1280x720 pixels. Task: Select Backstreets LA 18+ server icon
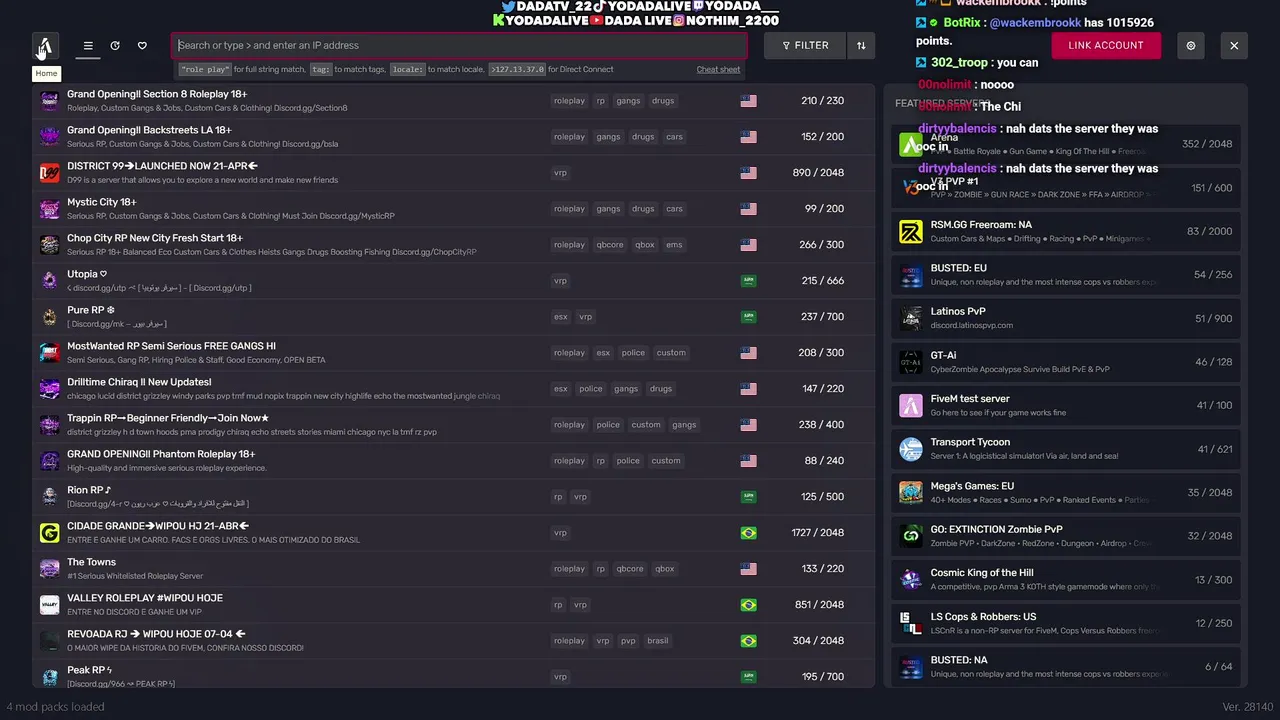coord(49,137)
